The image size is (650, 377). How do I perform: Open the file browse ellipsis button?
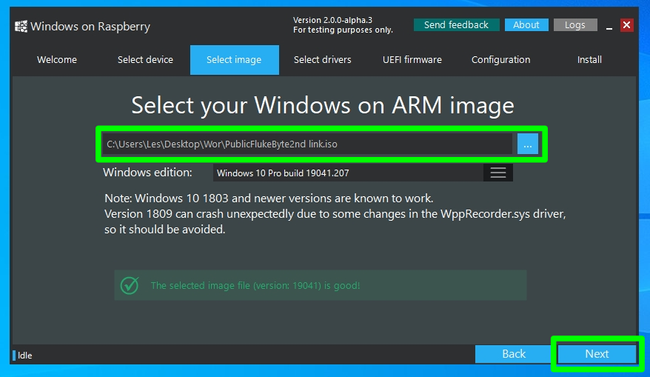click(527, 144)
